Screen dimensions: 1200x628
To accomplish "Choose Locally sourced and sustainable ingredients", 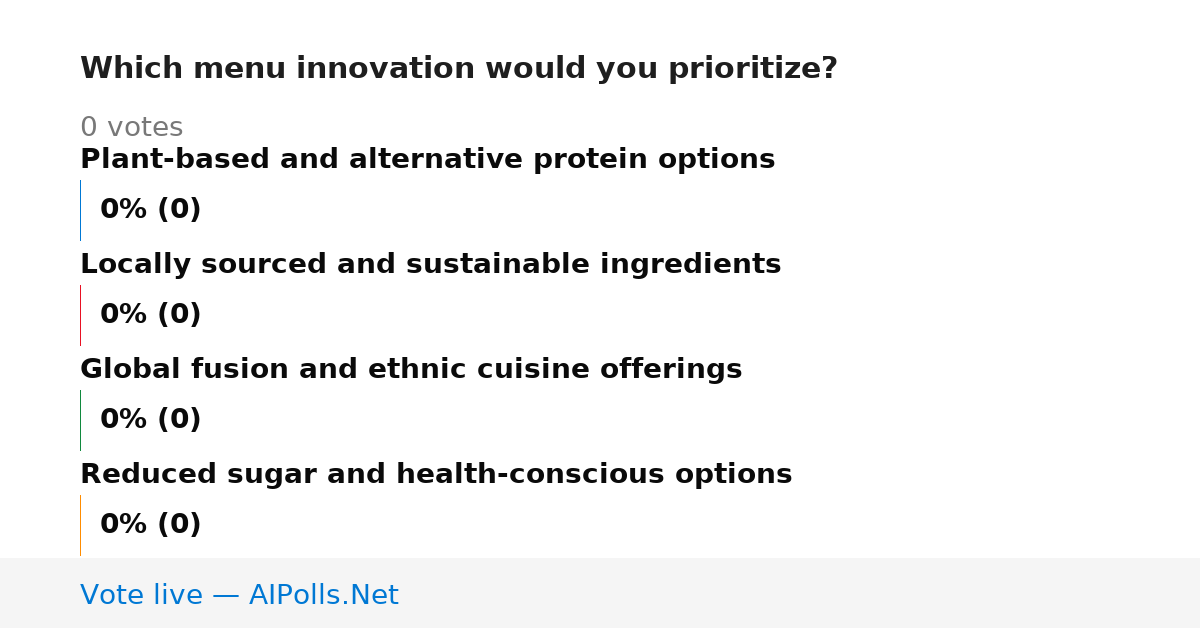I will [430, 265].
